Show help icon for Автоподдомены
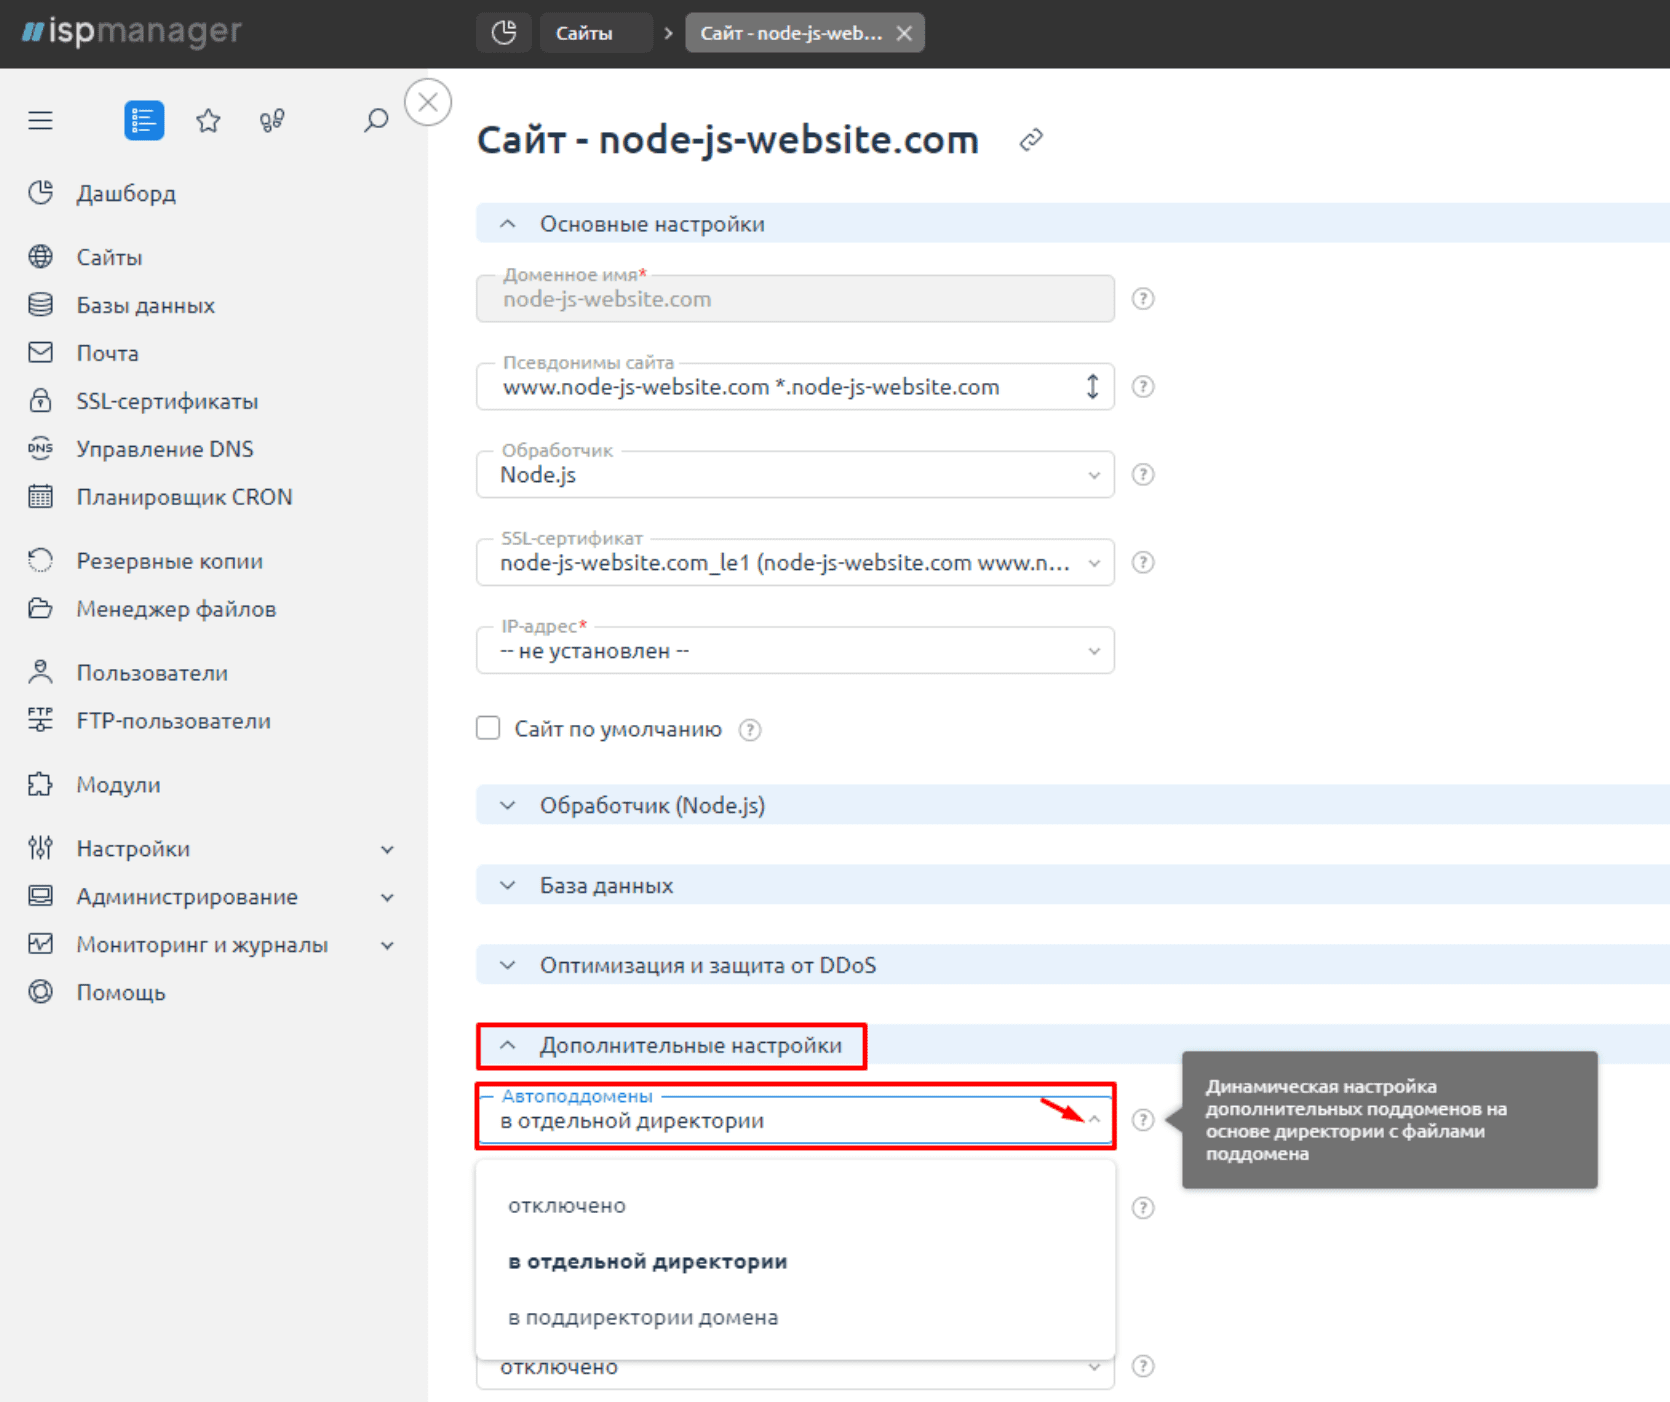Viewport: 1670px width, 1402px height. [x=1143, y=1120]
